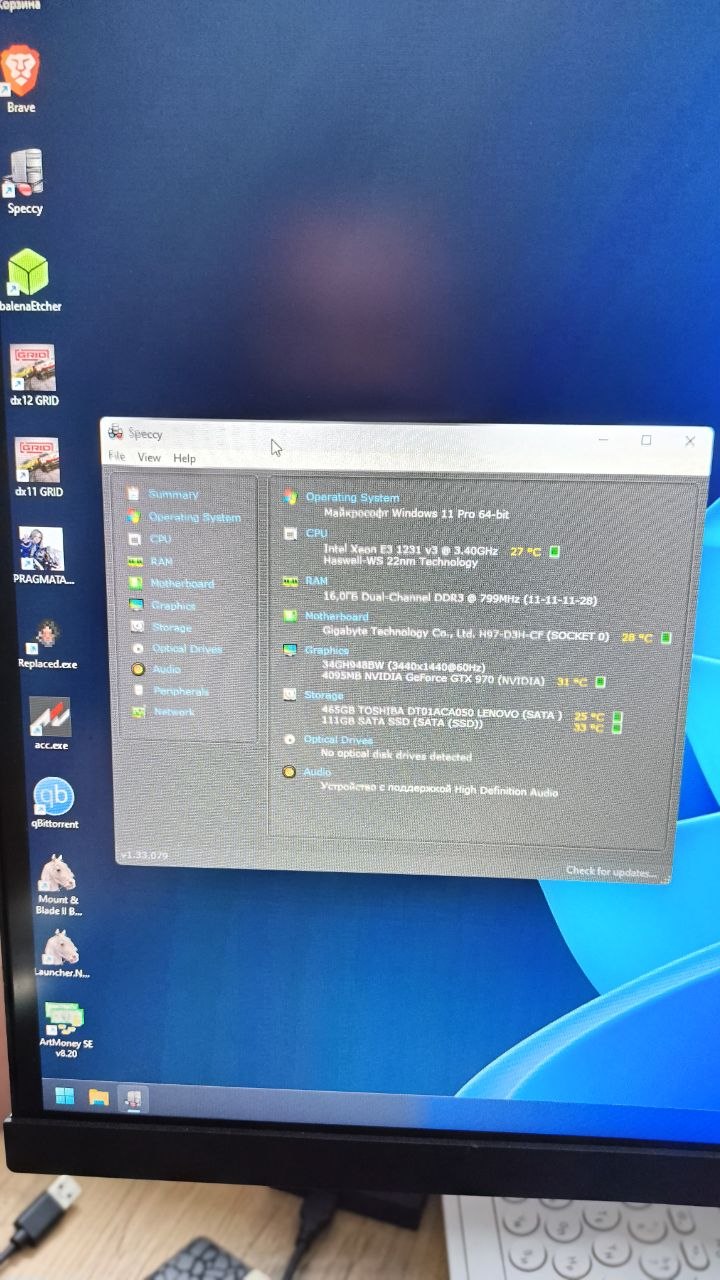Click the speaker icon beside Audio heading
Viewport: 720px width, 1280px height.
click(x=289, y=772)
